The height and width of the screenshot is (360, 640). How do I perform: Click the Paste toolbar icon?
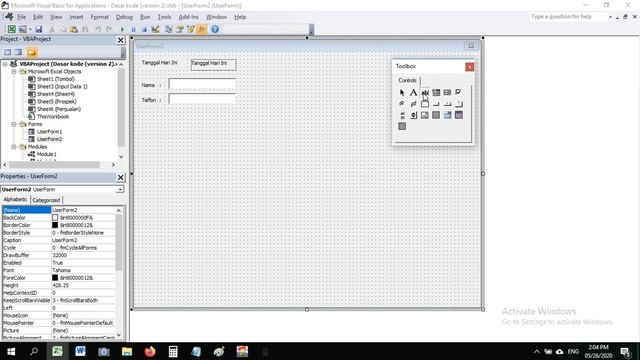tap(74, 29)
